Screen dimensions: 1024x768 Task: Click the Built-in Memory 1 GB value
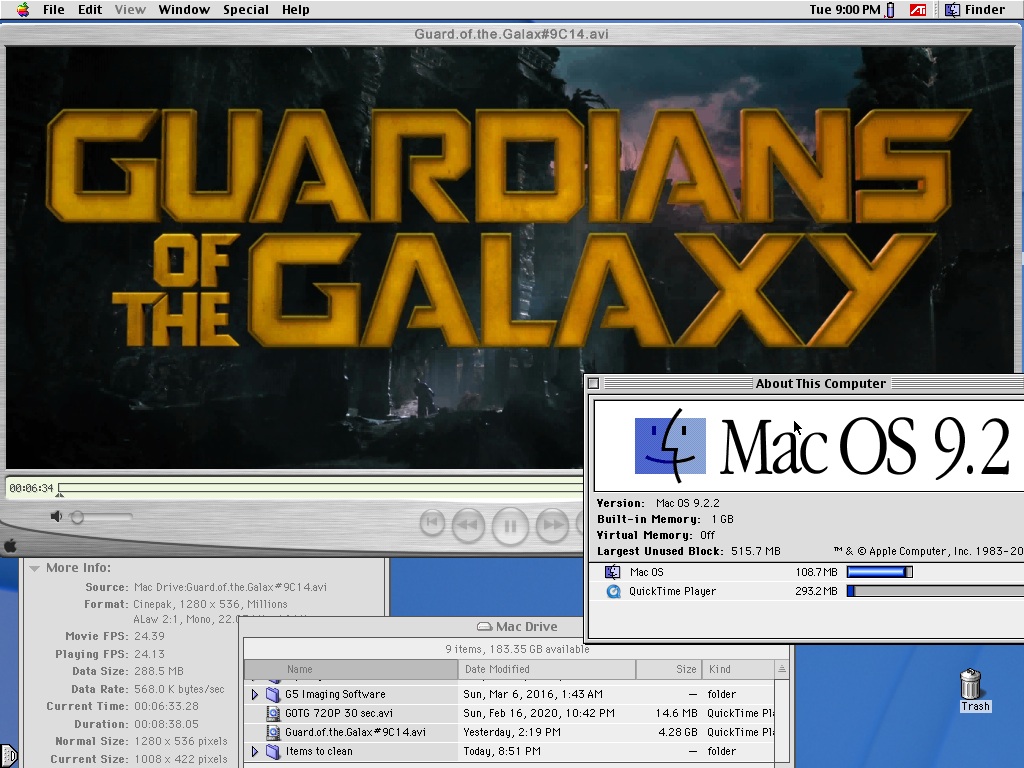click(x=722, y=519)
